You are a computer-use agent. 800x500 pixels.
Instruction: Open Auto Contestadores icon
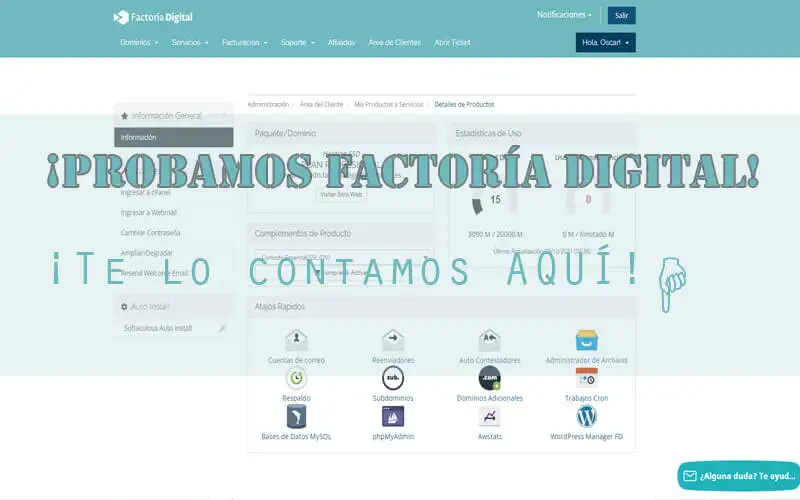[490, 340]
